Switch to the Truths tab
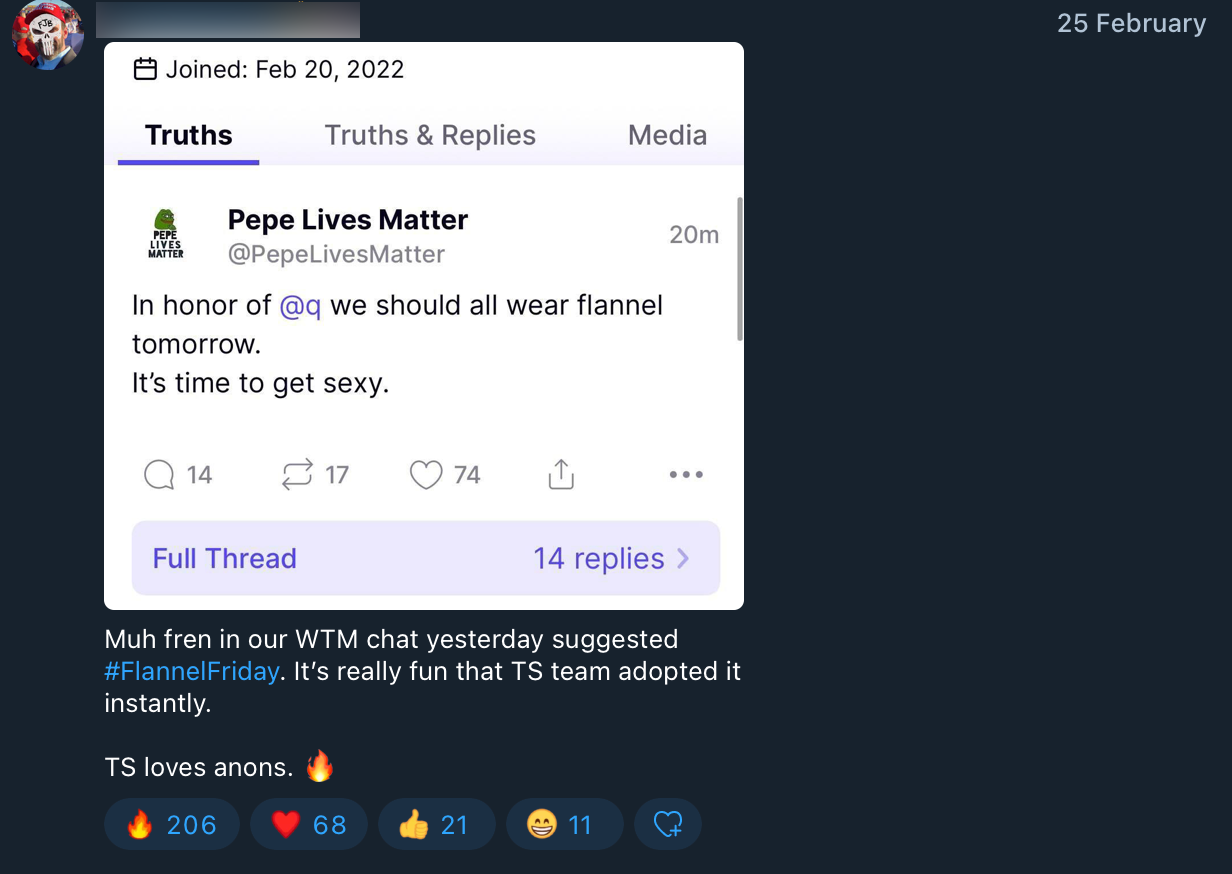This screenshot has width=1232, height=874. [x=188, y=136]
